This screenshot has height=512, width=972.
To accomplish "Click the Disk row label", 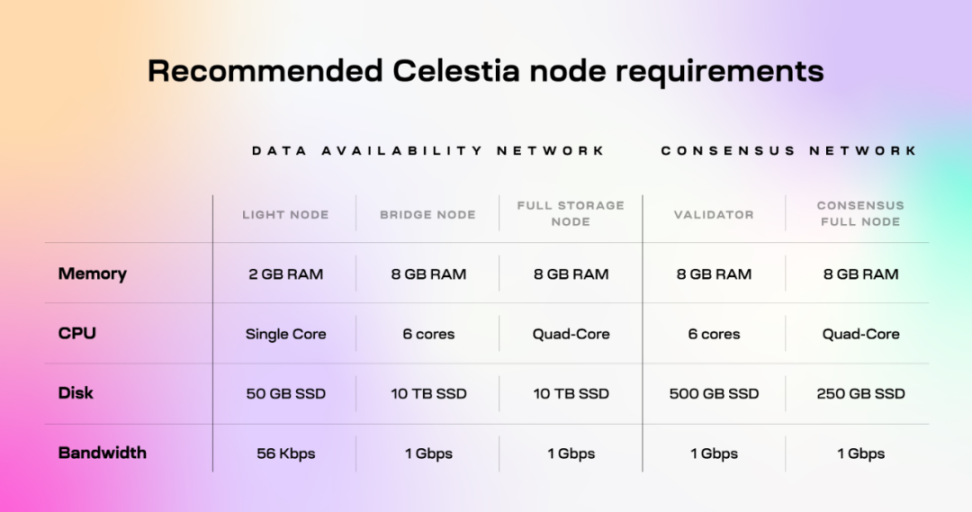I will point(76,393).
